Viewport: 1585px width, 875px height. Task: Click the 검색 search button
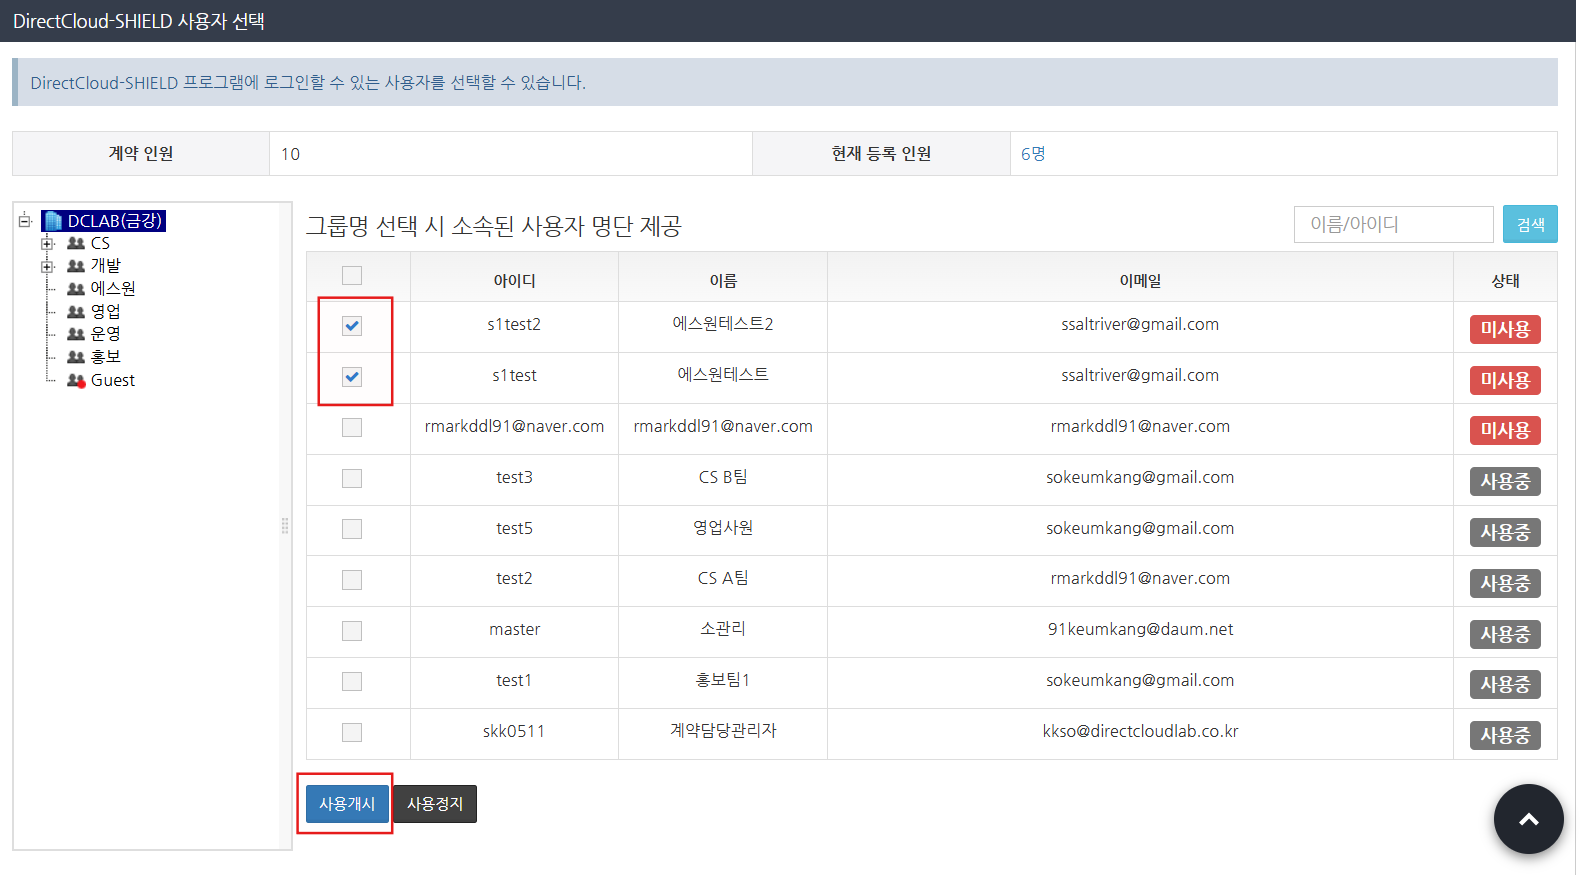coord(1530,224)
